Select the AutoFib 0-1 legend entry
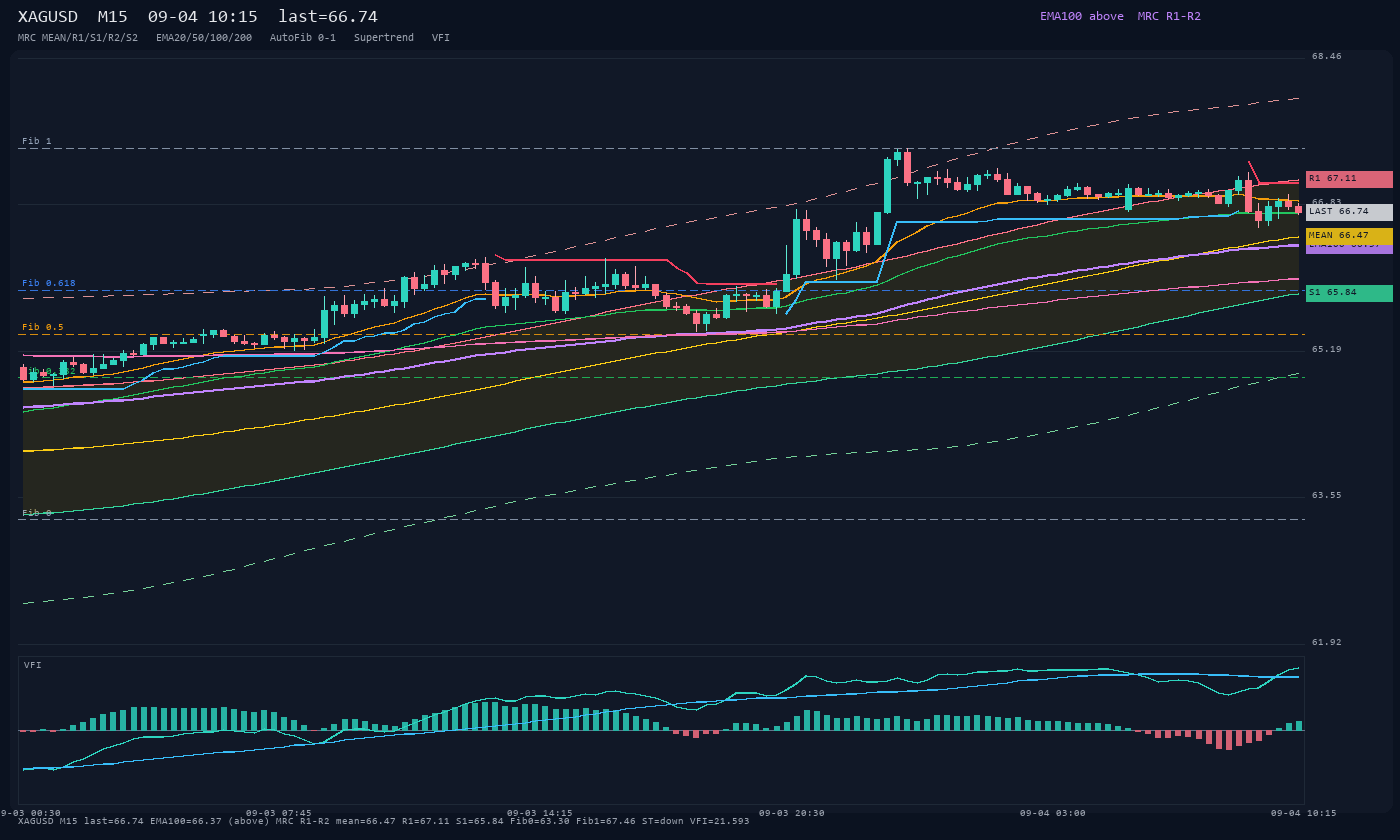This screenshot has height=840, width=1400. pyautogui.click(x=303, y=38)
